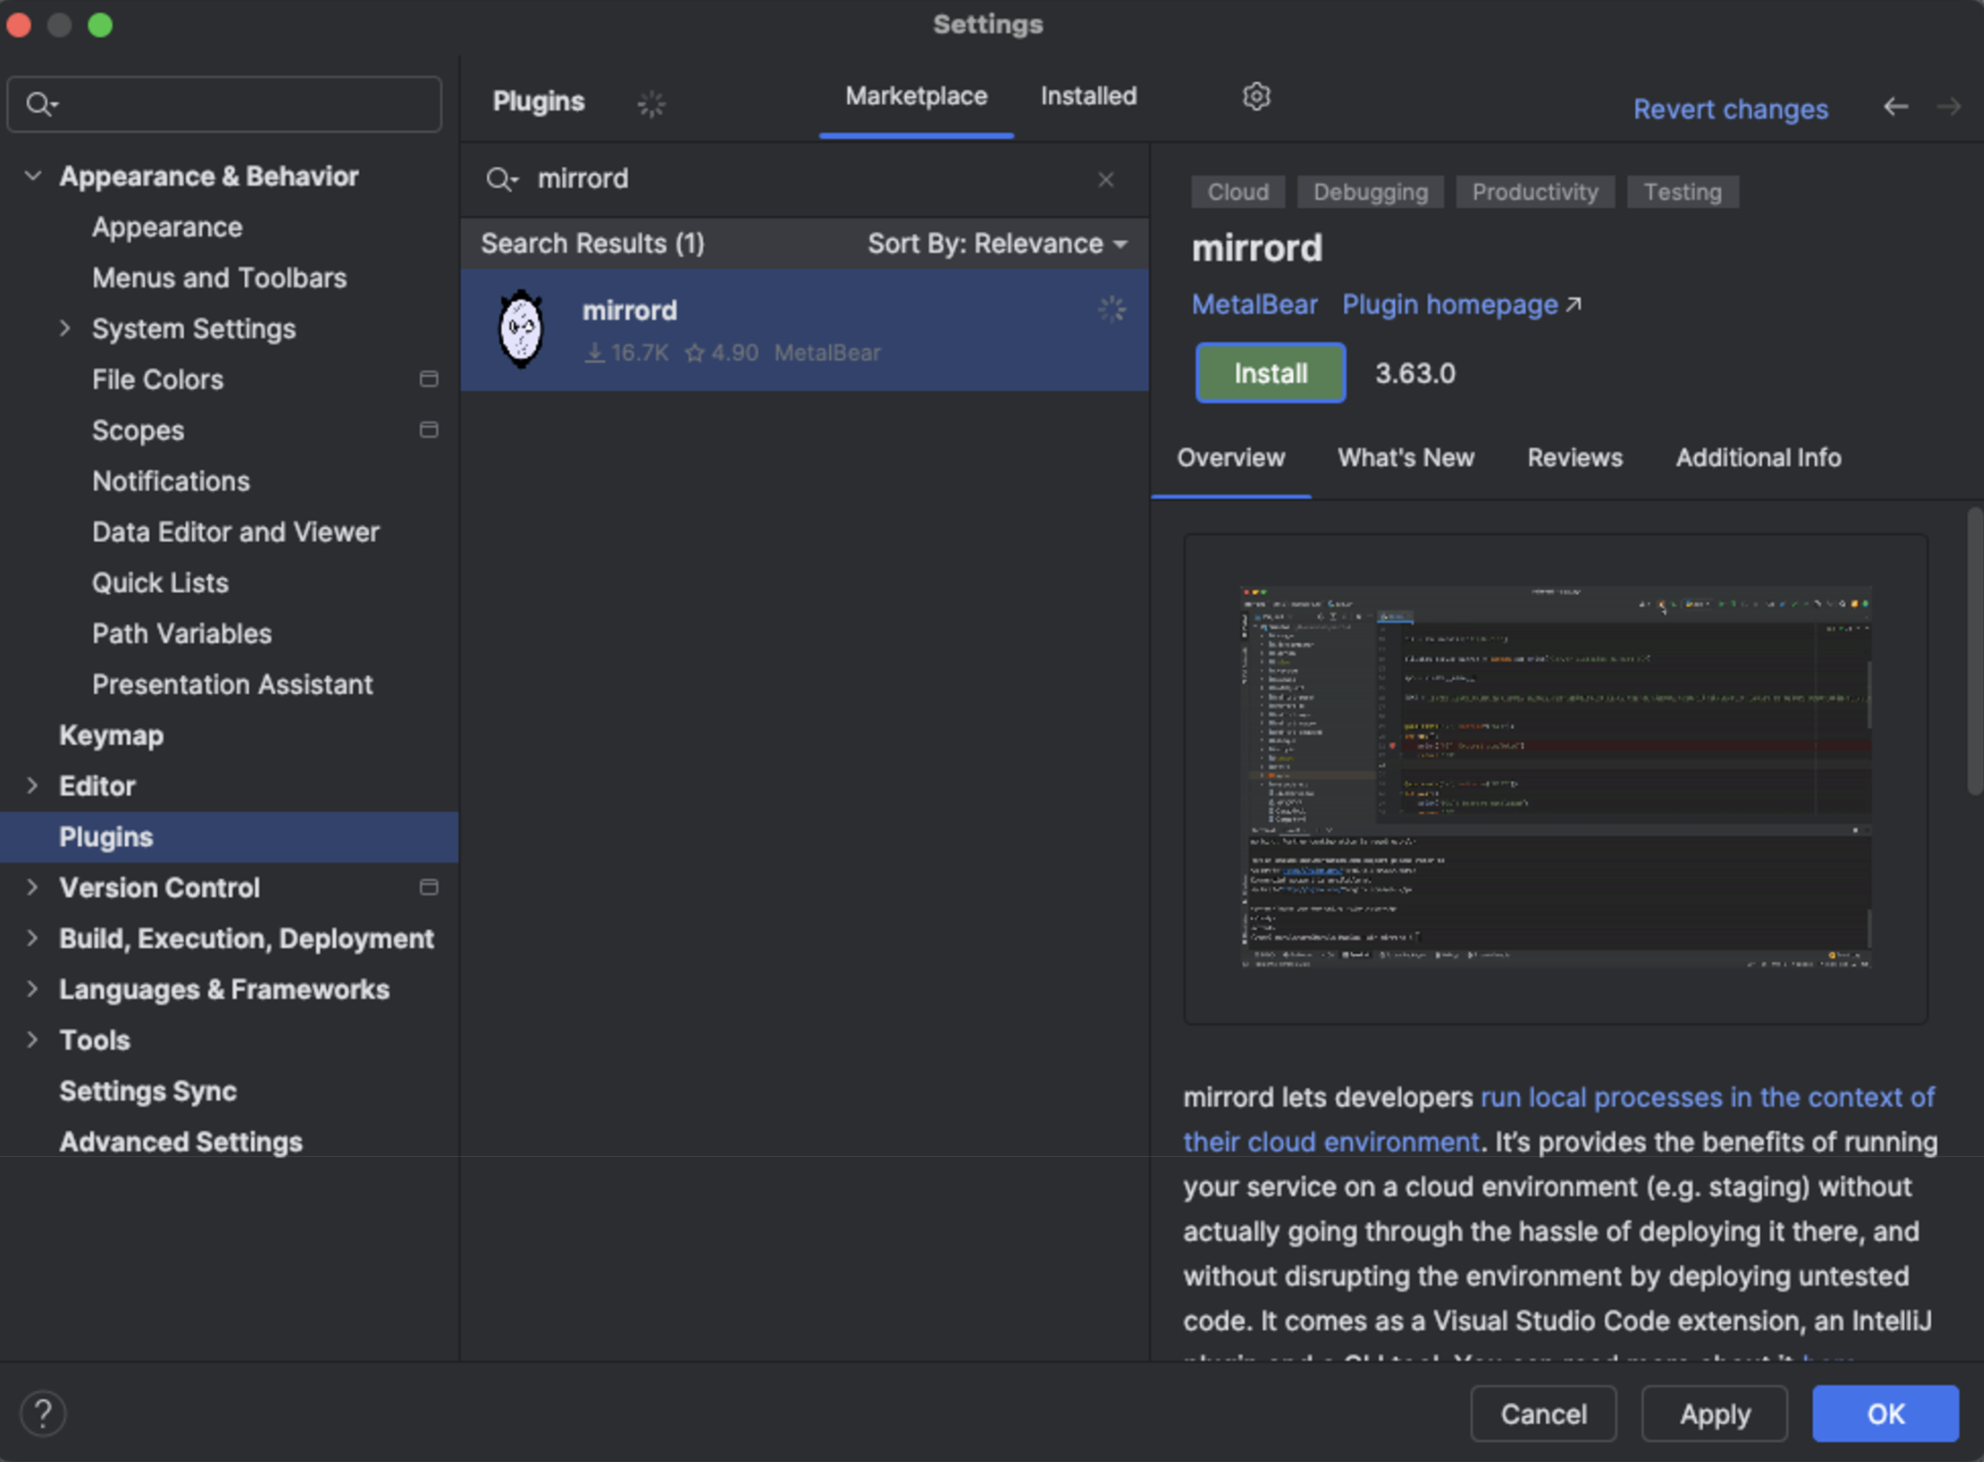This screenshot has height=1462, width=1984.
Task: Click the mirrord plugin logo icon
Action: 521,329
